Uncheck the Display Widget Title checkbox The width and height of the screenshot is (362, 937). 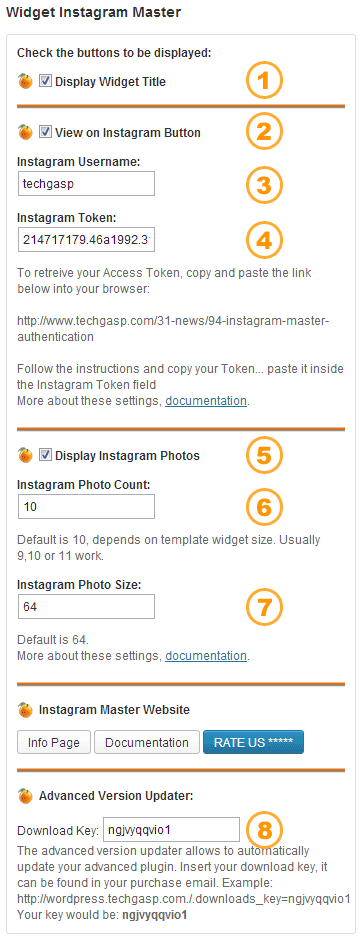45,81
